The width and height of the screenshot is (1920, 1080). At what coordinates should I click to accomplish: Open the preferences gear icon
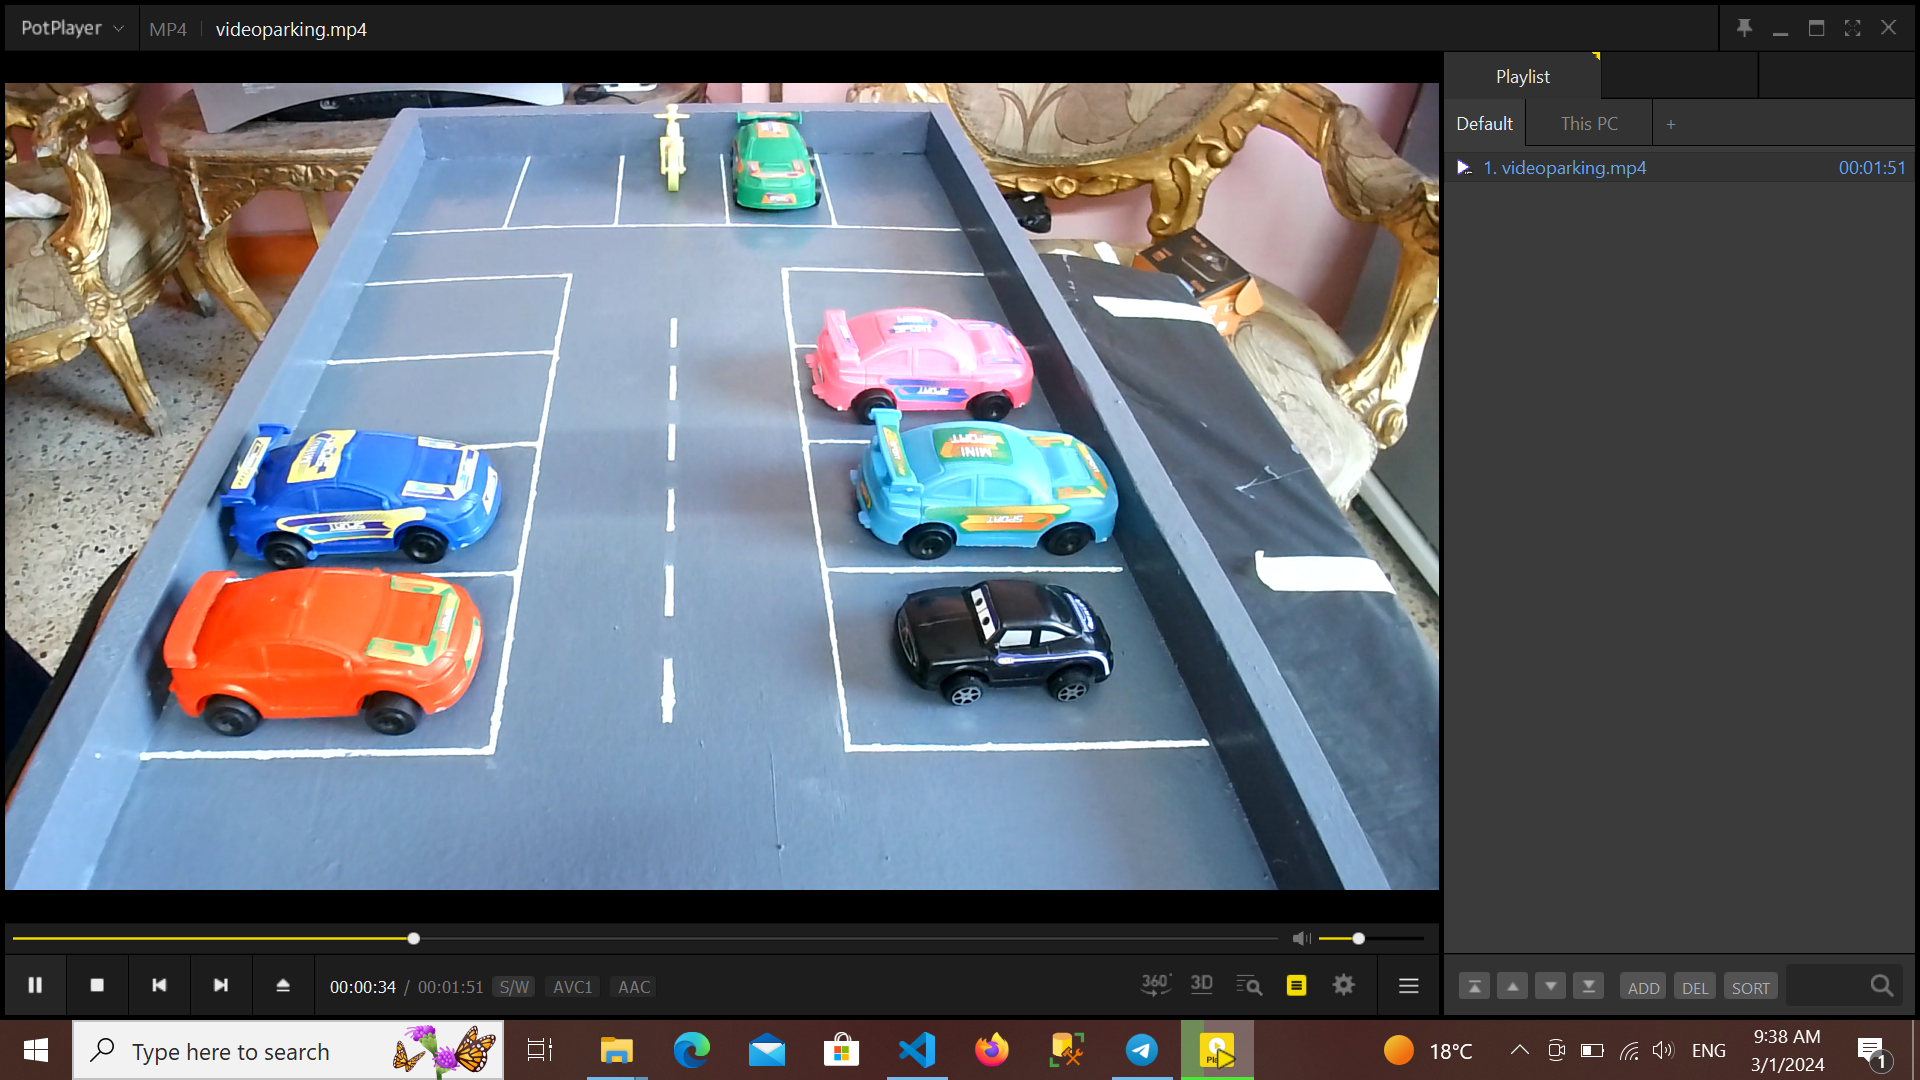click(x=1344, y=985)
